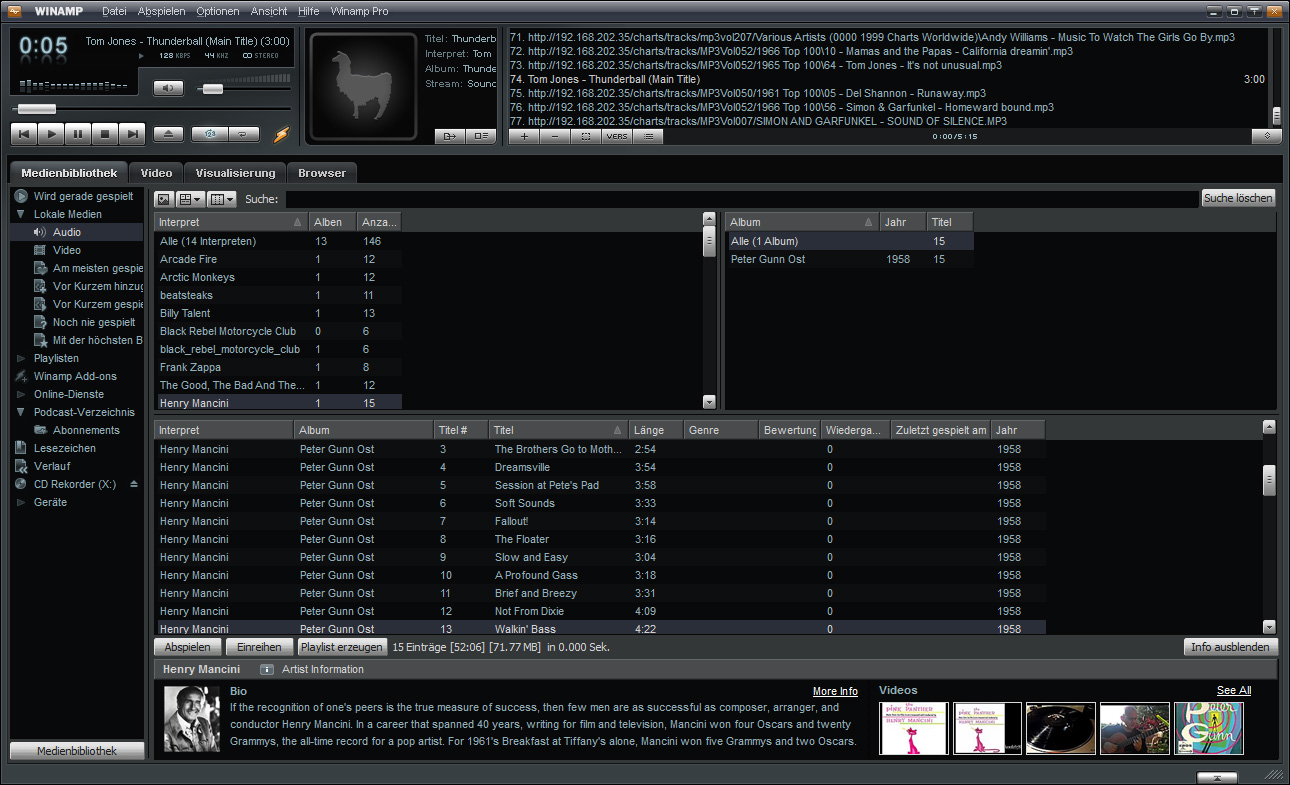This screenshot has height=785, width=1290.
Task: Collapse the Podcast-Verzeichnis node
Action: pos(20,412)
